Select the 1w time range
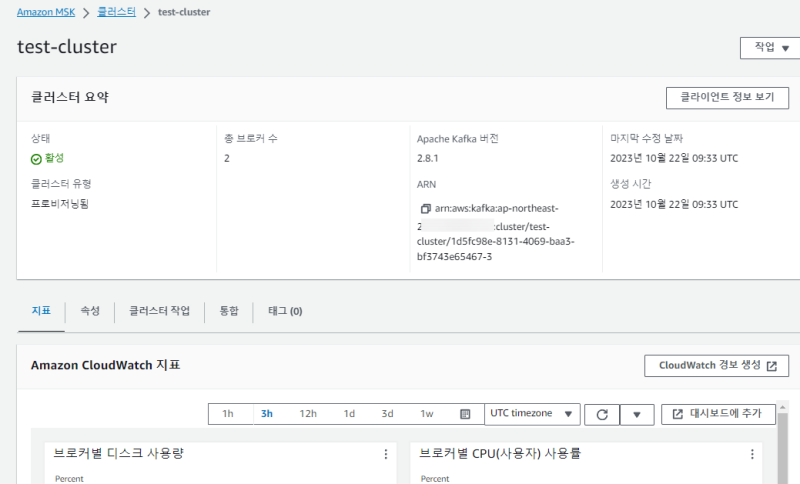800x484 pixels. pyautogui.click(x=427, y=414)
